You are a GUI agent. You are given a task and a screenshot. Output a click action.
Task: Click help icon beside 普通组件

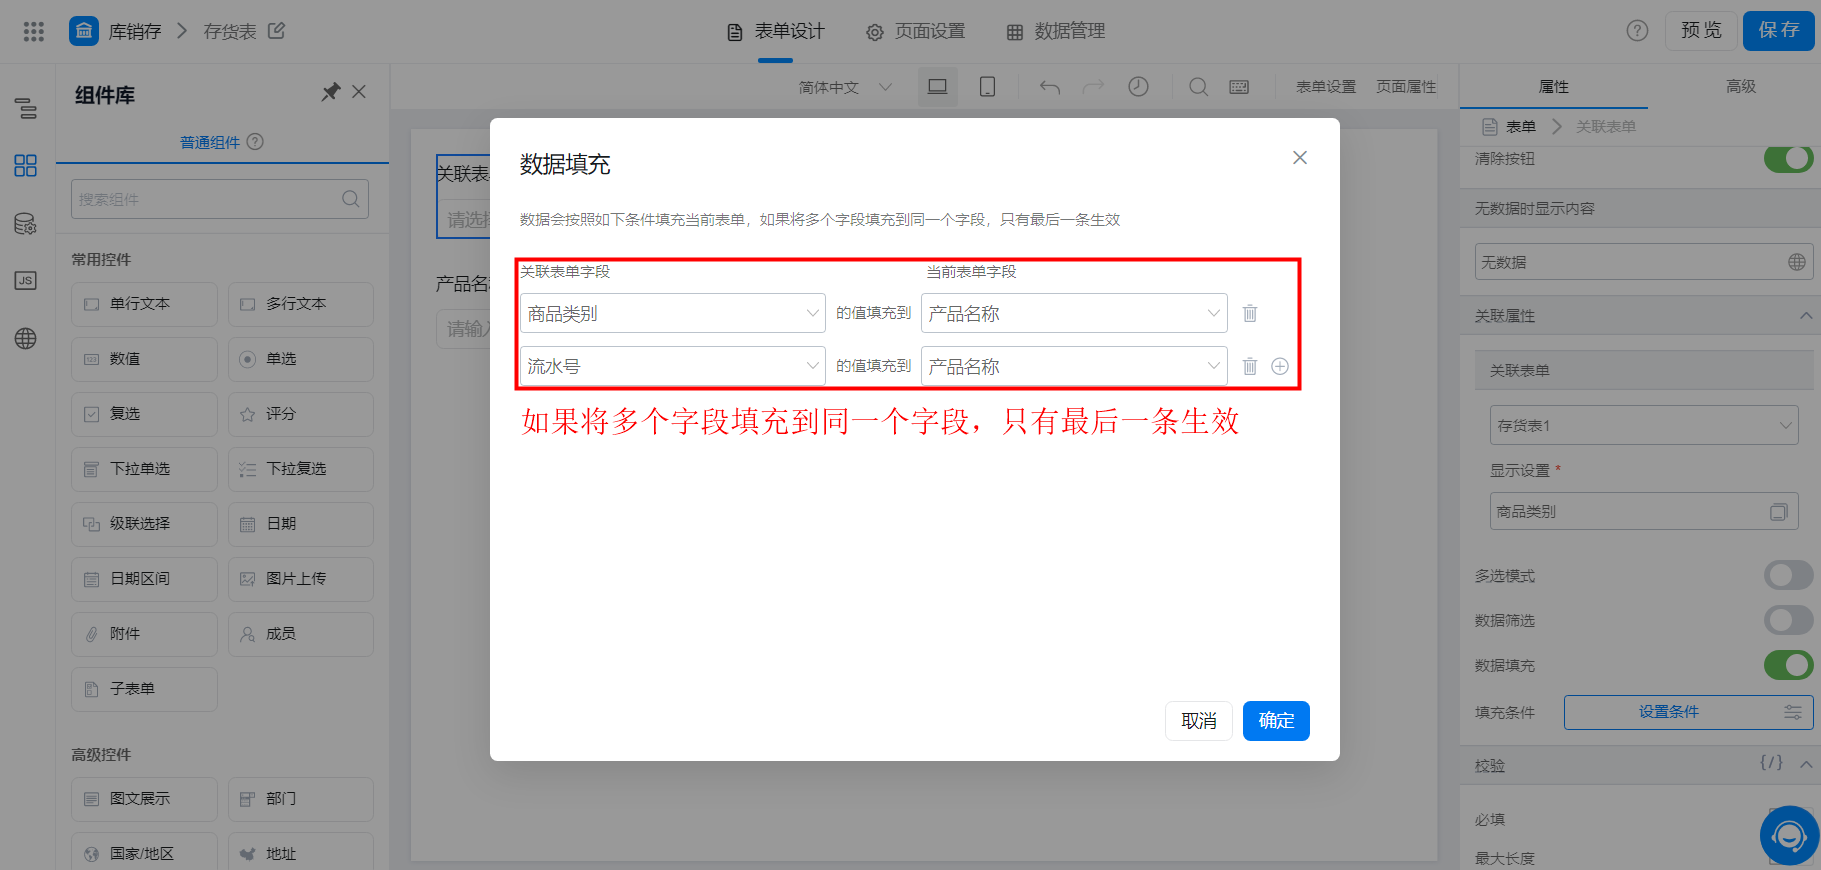pos(255,142)
